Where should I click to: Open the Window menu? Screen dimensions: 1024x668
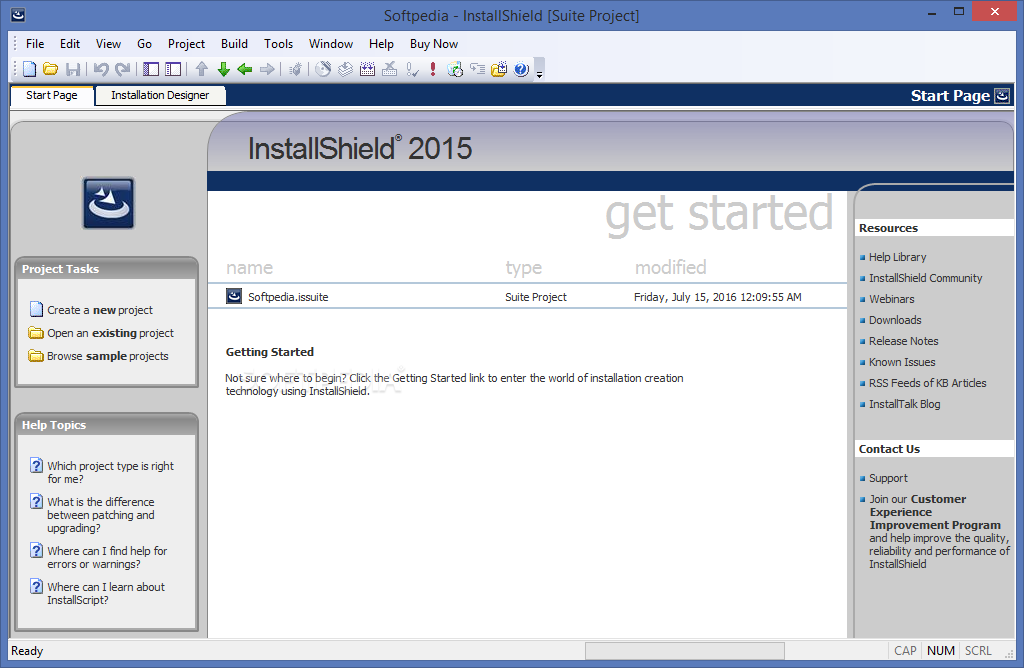[331, 44]
